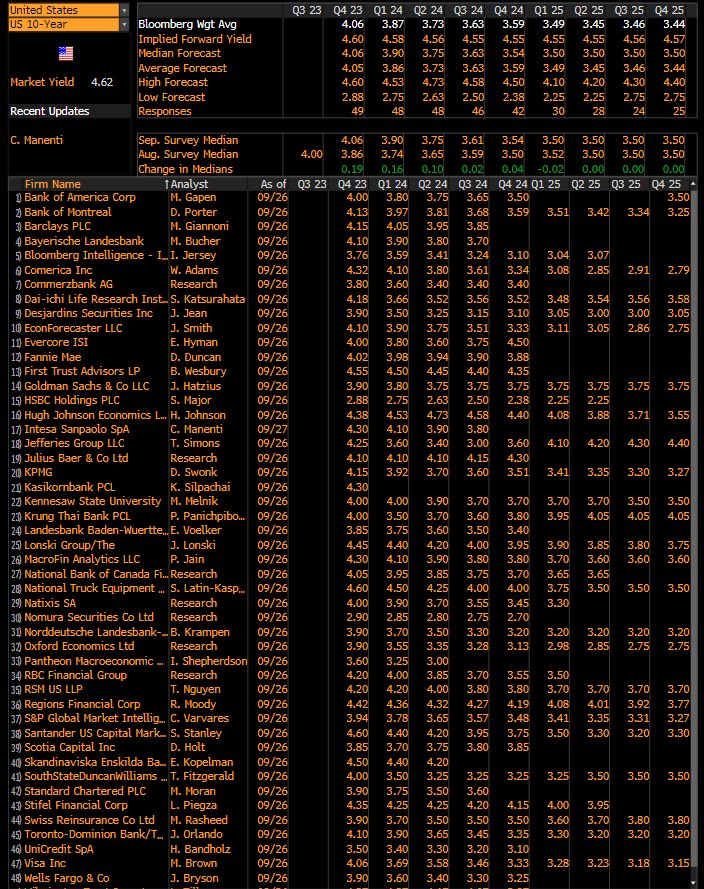Click analyst I. Shepherdson name

click(209, 661)
